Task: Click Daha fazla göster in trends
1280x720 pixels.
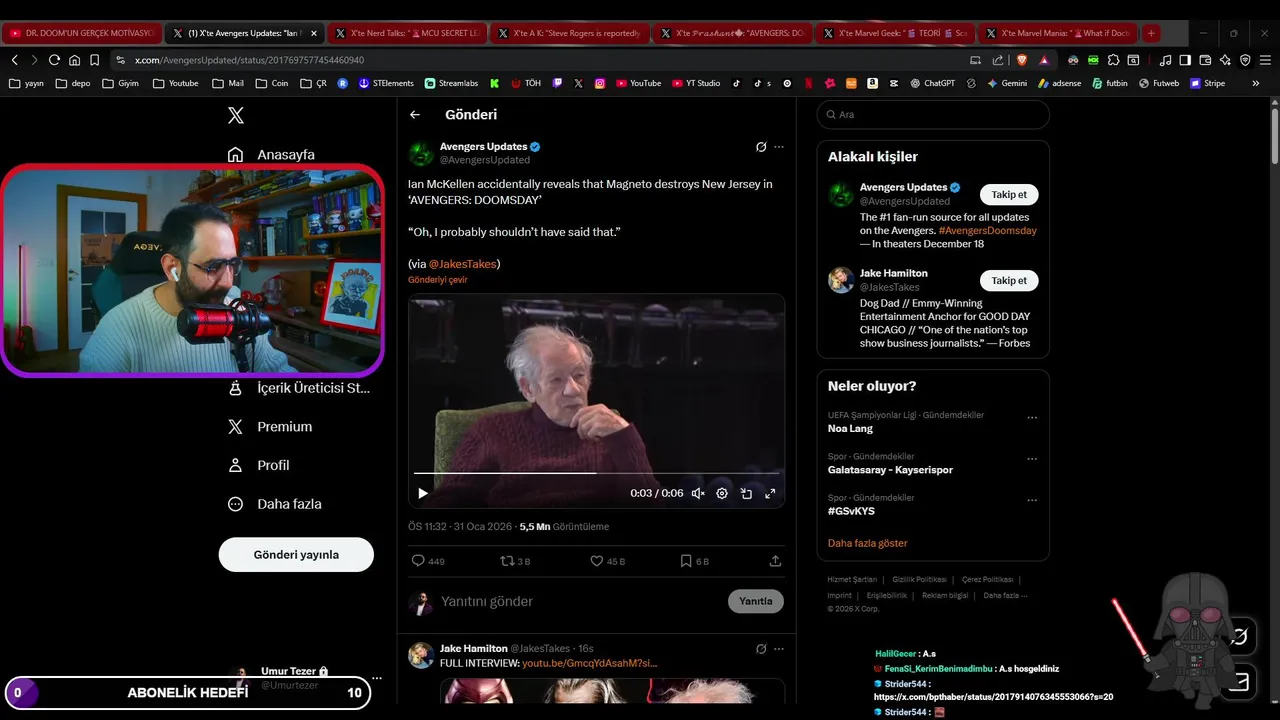Action: pyautogui.click(x=868, y=544)
